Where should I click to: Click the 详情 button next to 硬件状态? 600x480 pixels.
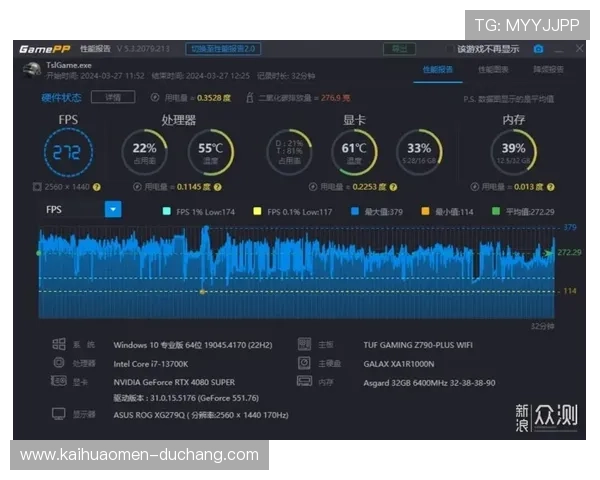(x=112, y=97)
